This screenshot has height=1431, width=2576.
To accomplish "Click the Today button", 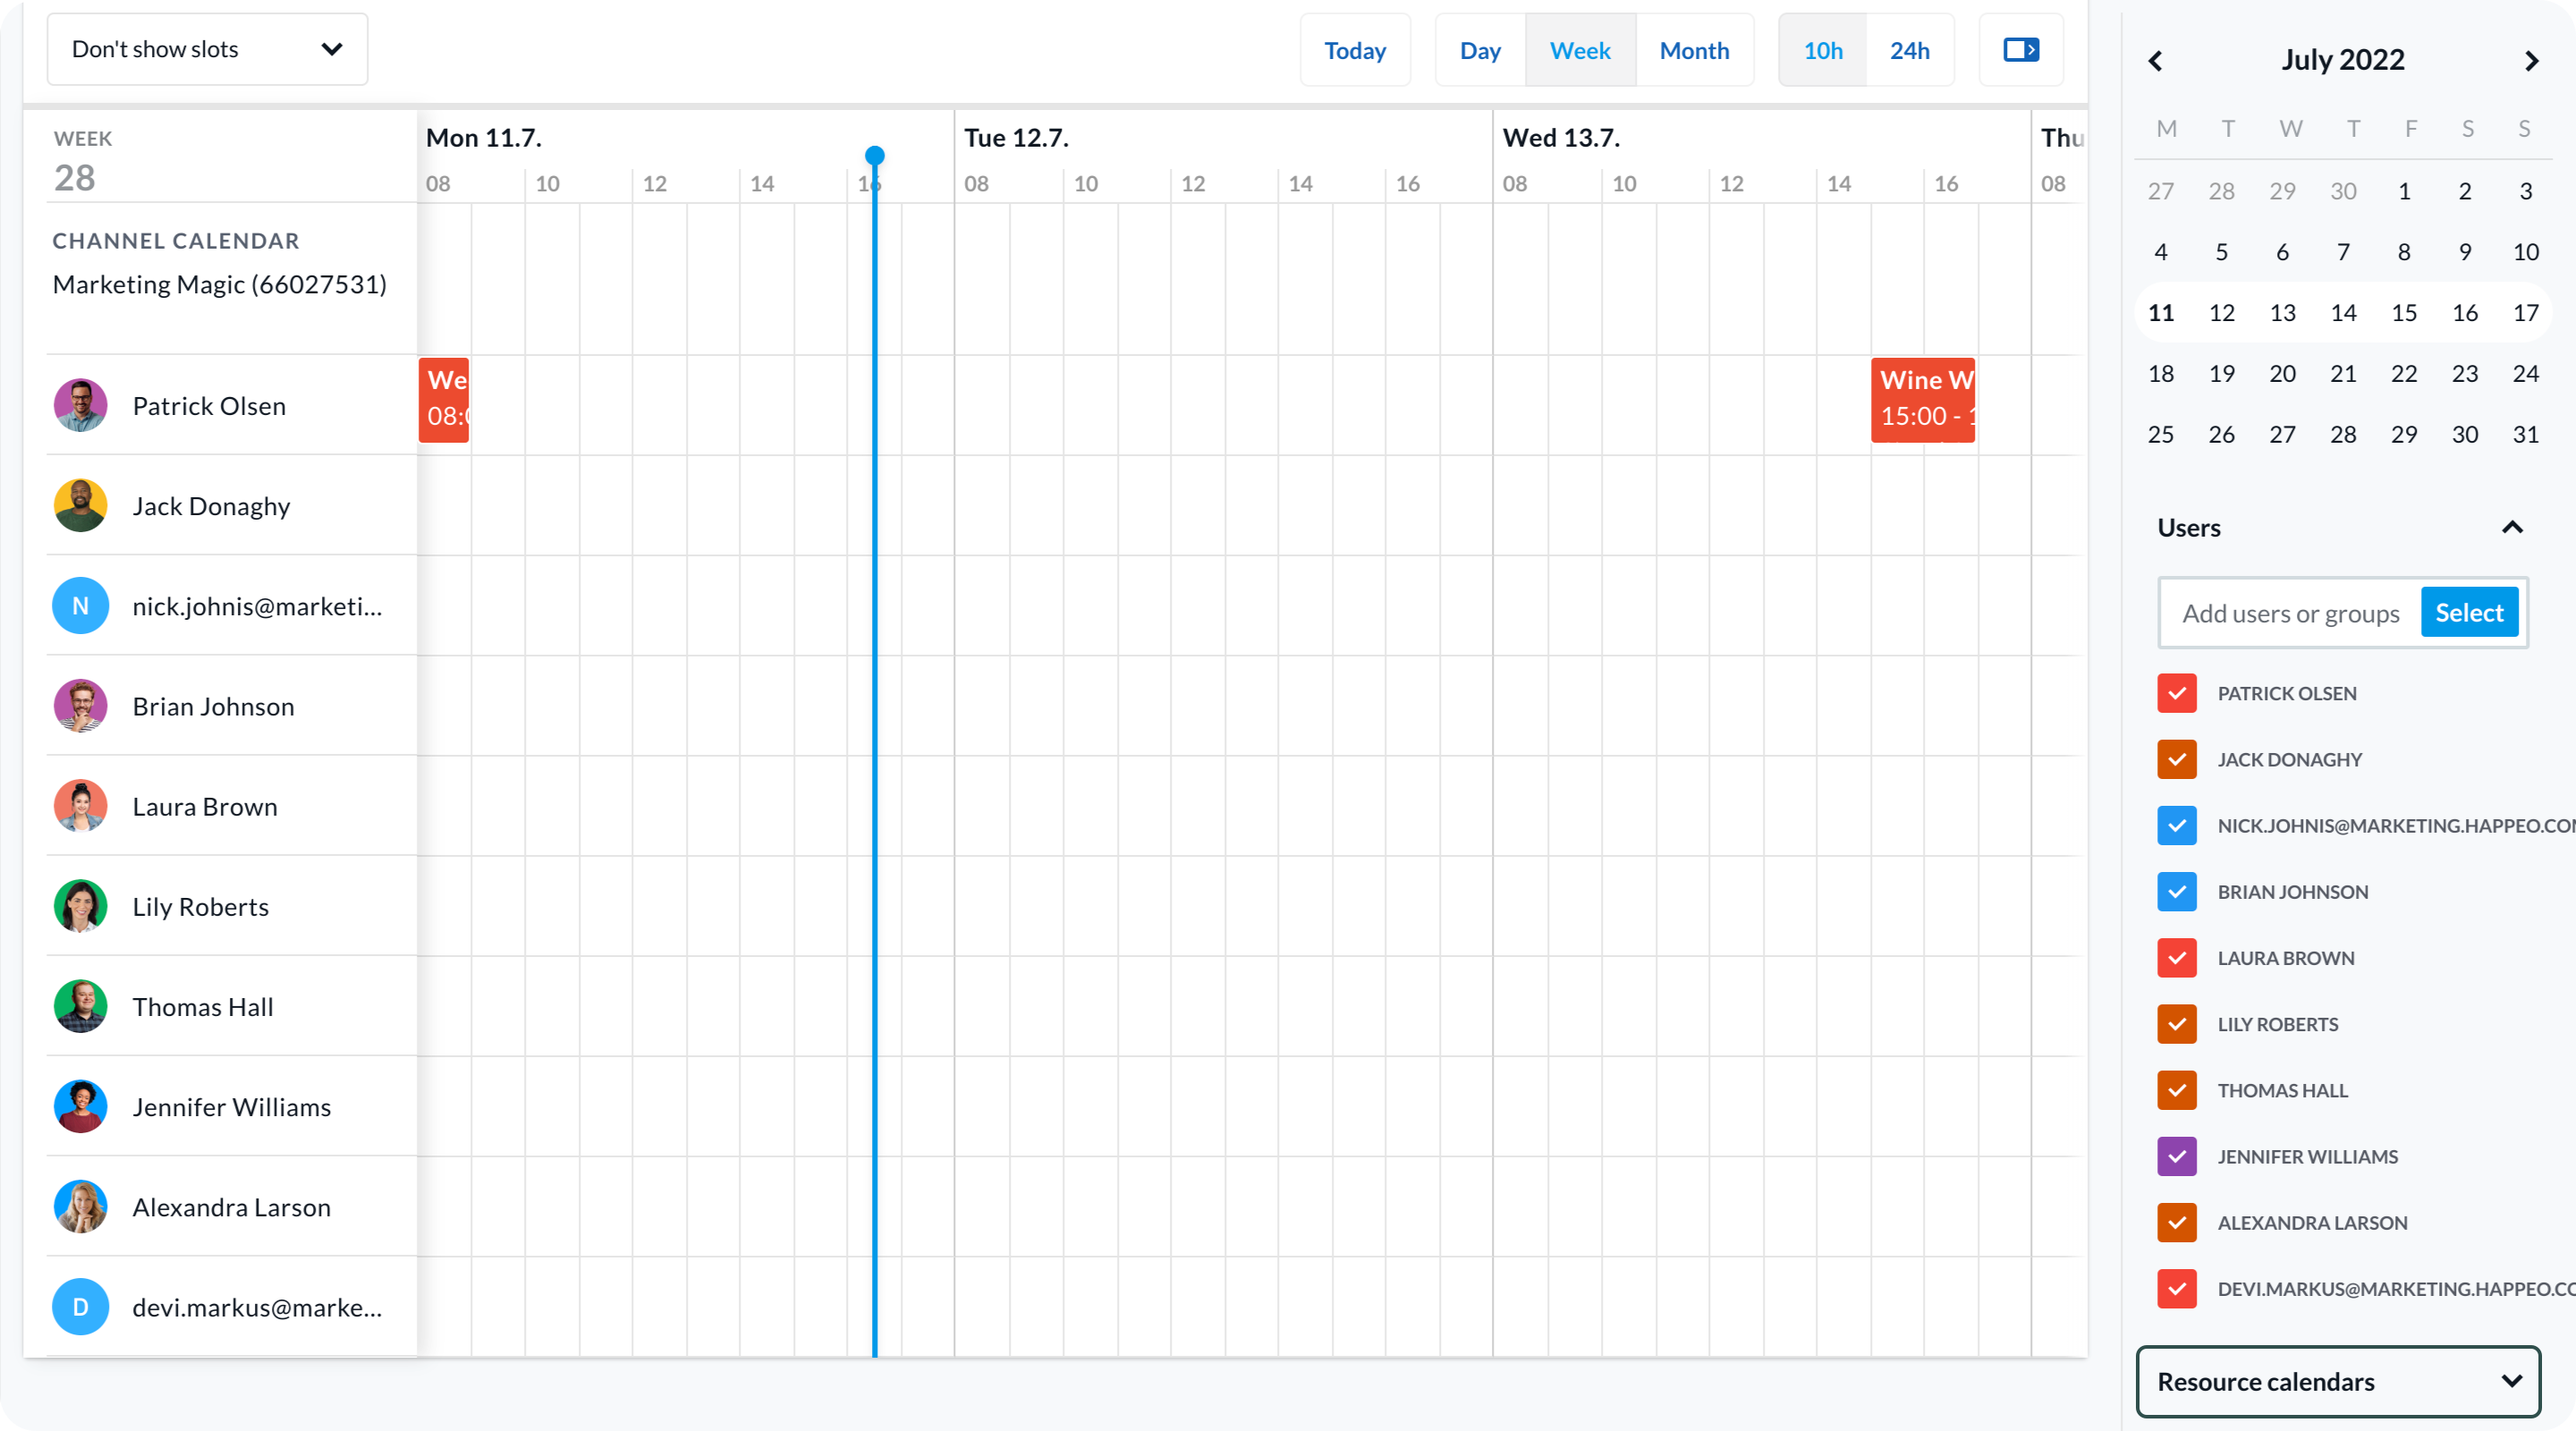I will tap(1355, 50).
